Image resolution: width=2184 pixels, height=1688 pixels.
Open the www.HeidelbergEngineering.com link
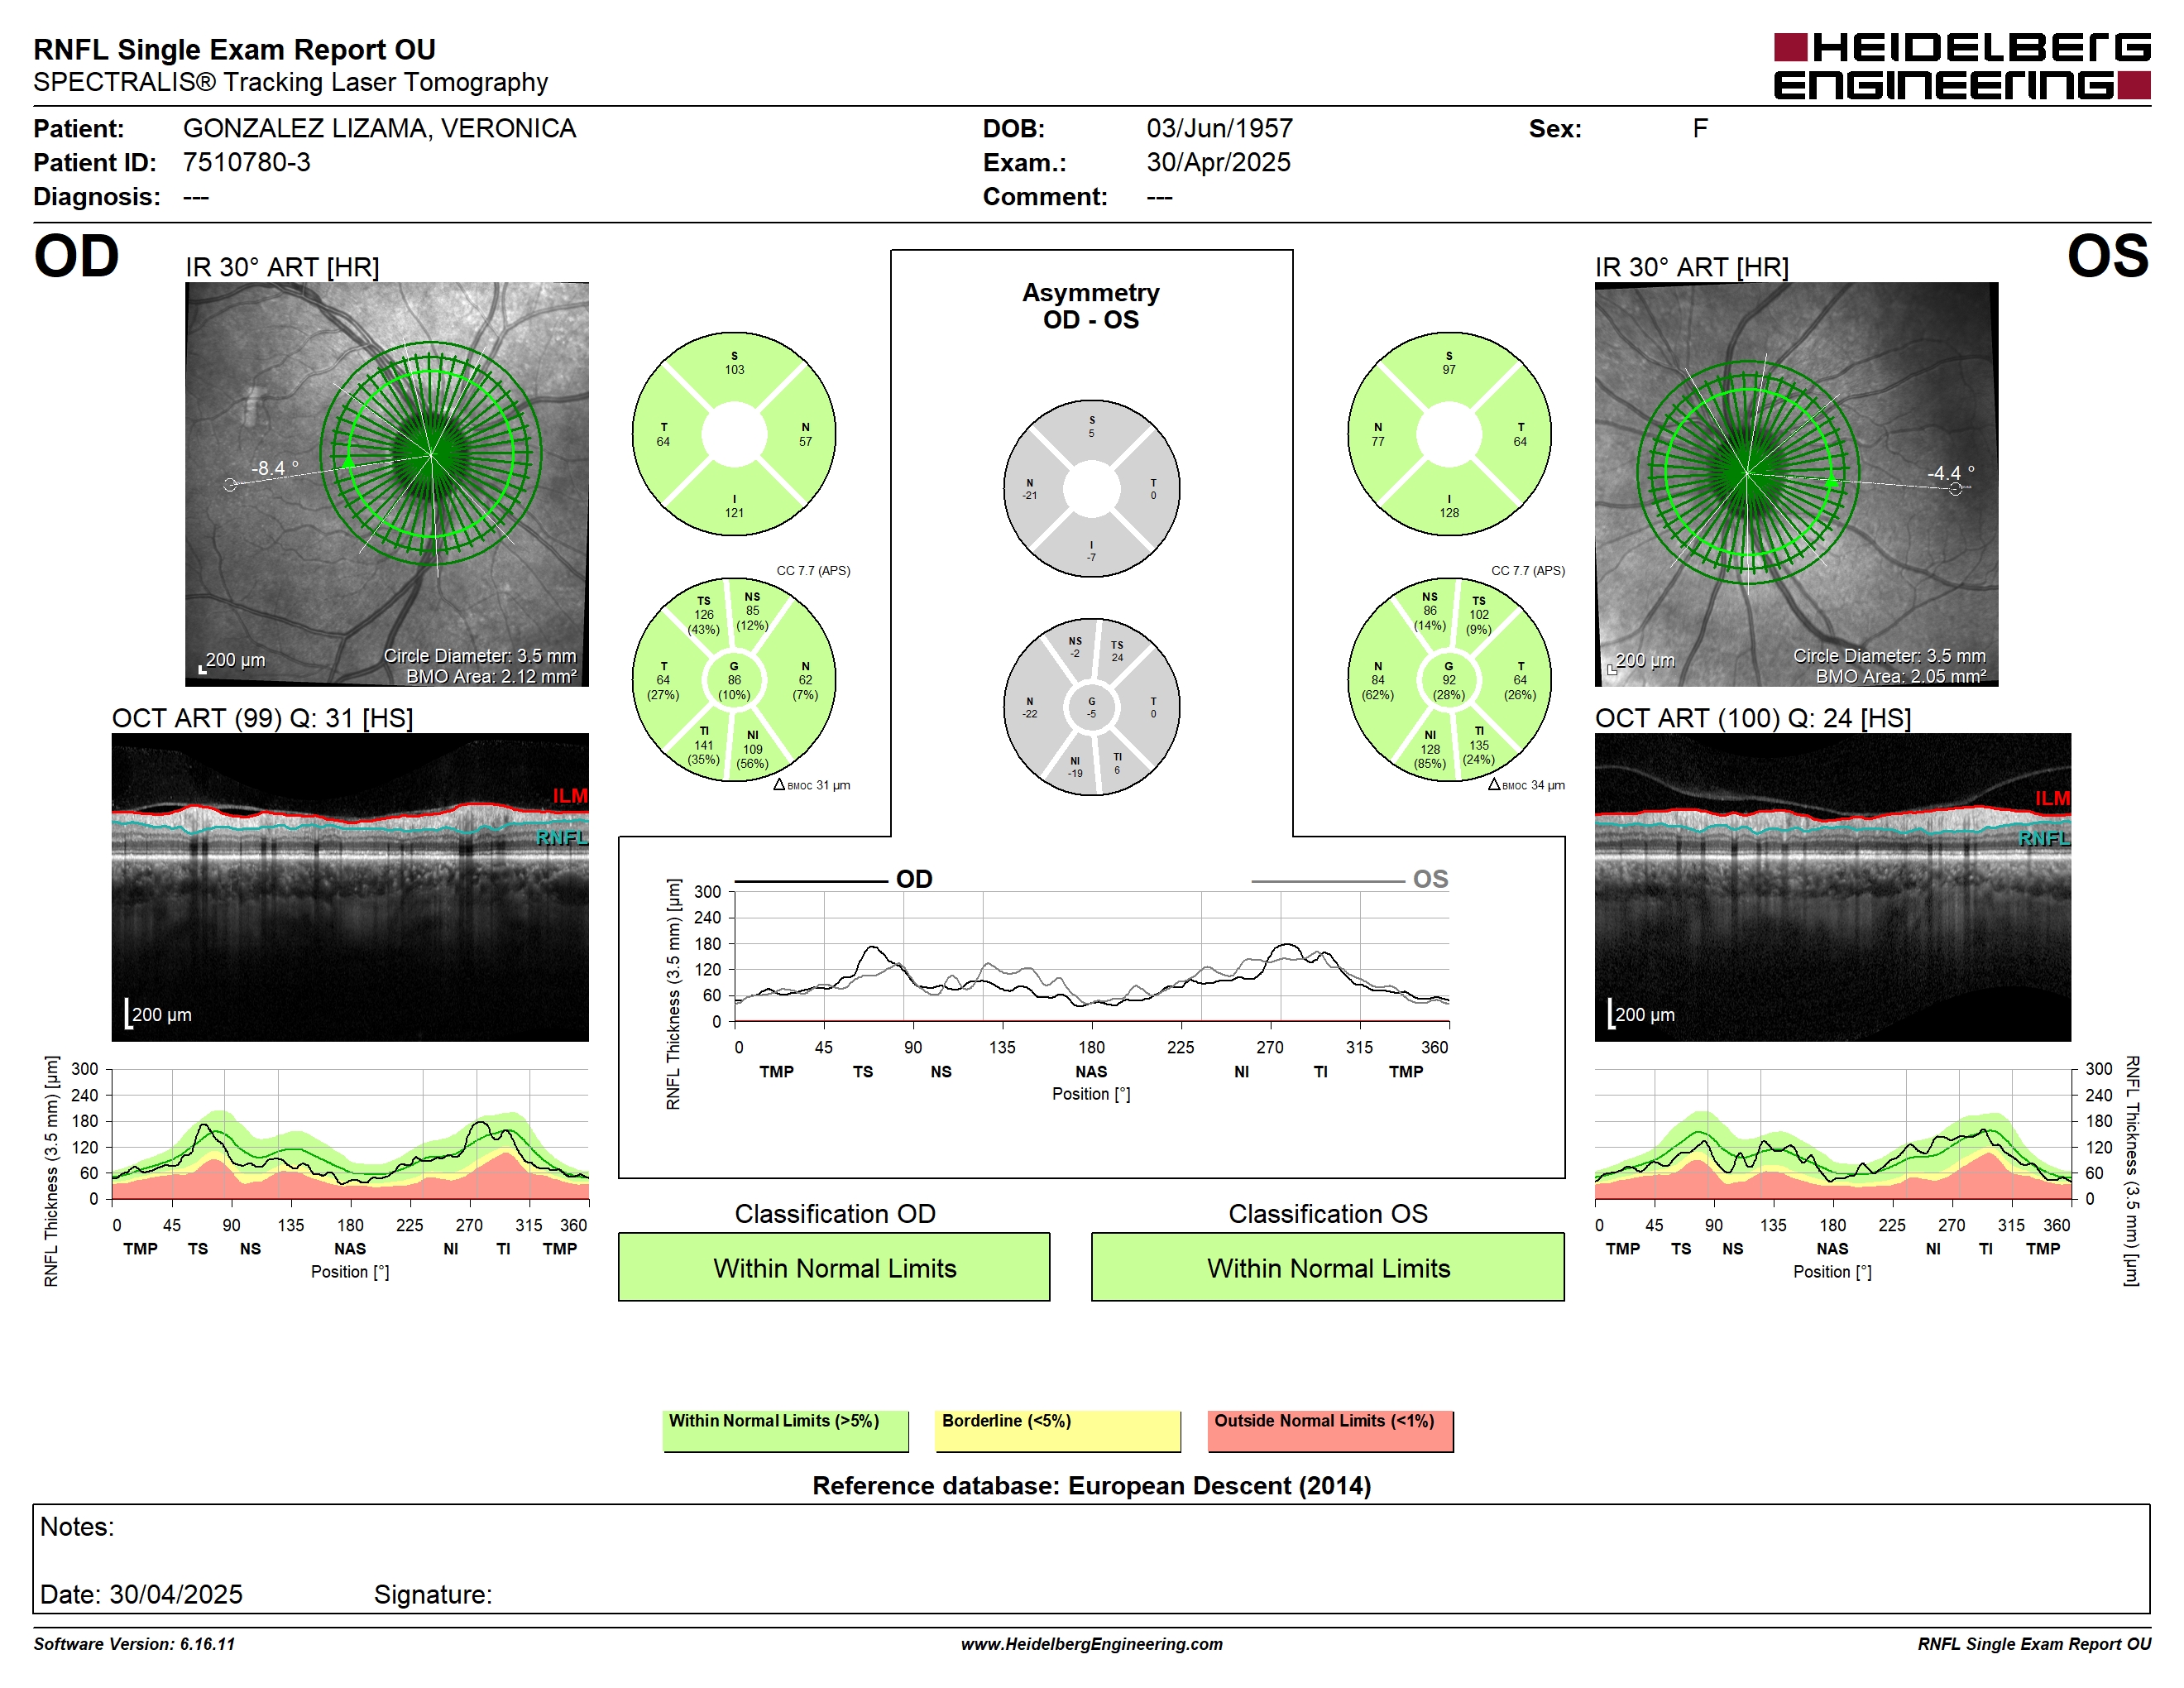(x=1091, y=1644)
